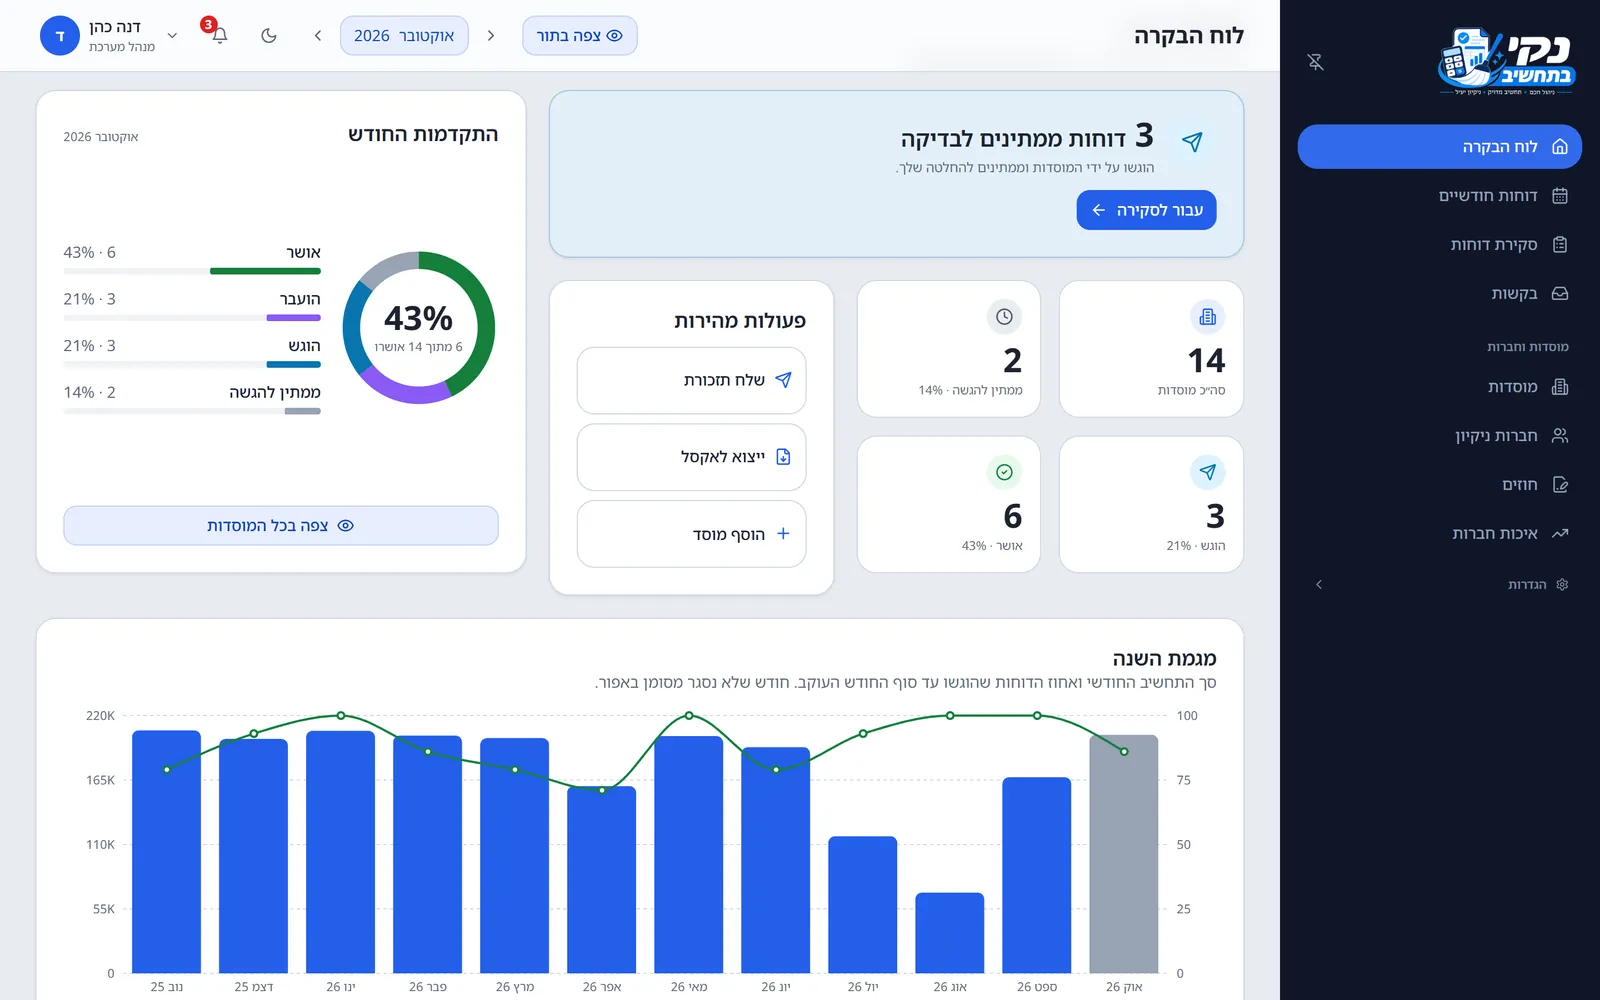Screen dimensions: 1600x1000
Task: Go to previous month with left chevron
Action: tap(318, 35)
